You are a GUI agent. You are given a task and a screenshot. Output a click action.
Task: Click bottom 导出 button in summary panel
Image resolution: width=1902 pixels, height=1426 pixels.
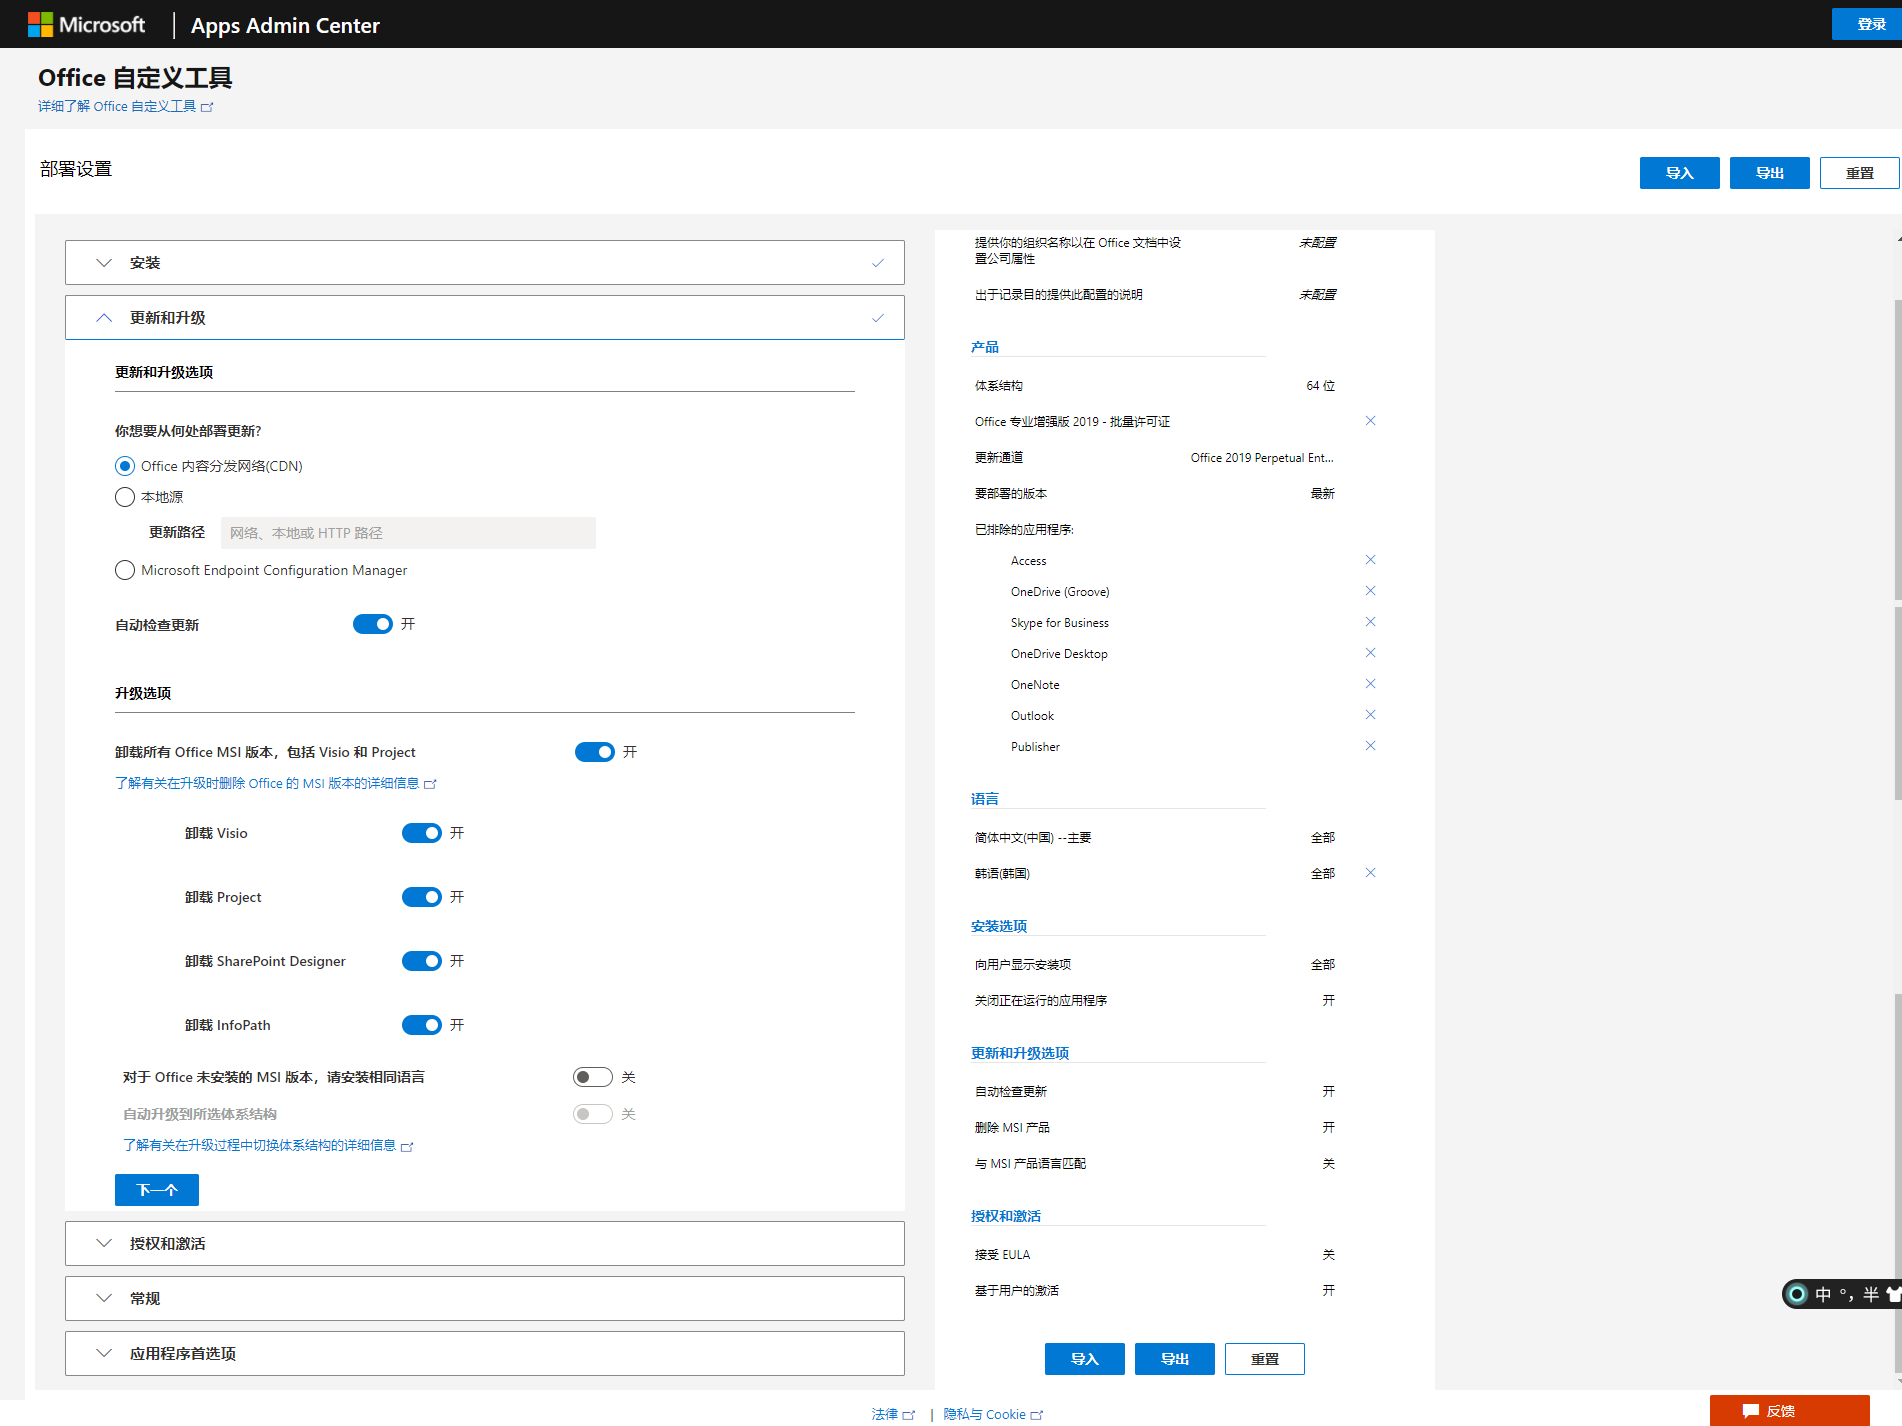click(x=1175, y=1359)
